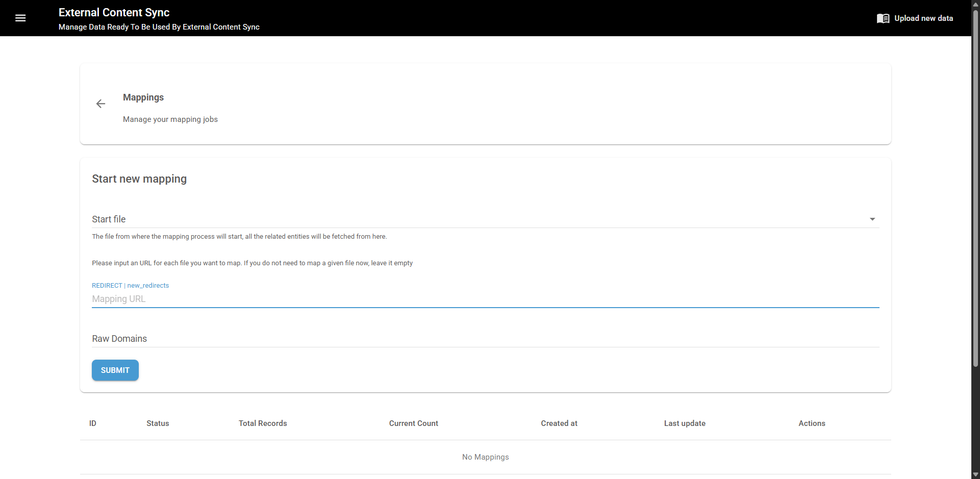Screen dimensions: 980x479
Task: Click the REDIRECT | new_redirects label
Action: pyautogui.click(x=130, y=285)
